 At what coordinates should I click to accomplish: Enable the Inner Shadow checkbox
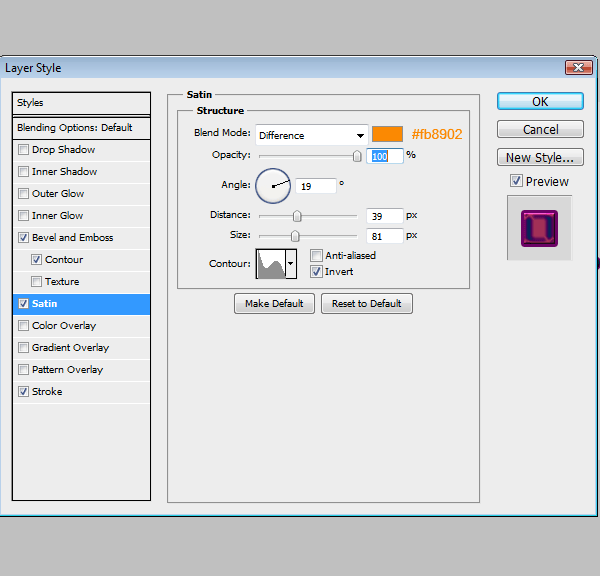coord(23,171)
